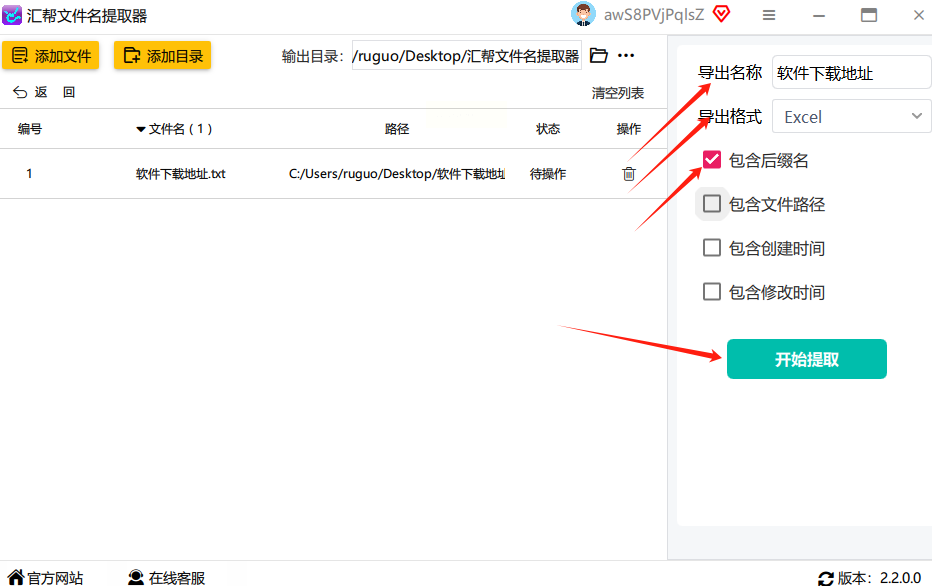
Task: Maximize the application window
Action: pyautogui.click(x=869, y=15)
